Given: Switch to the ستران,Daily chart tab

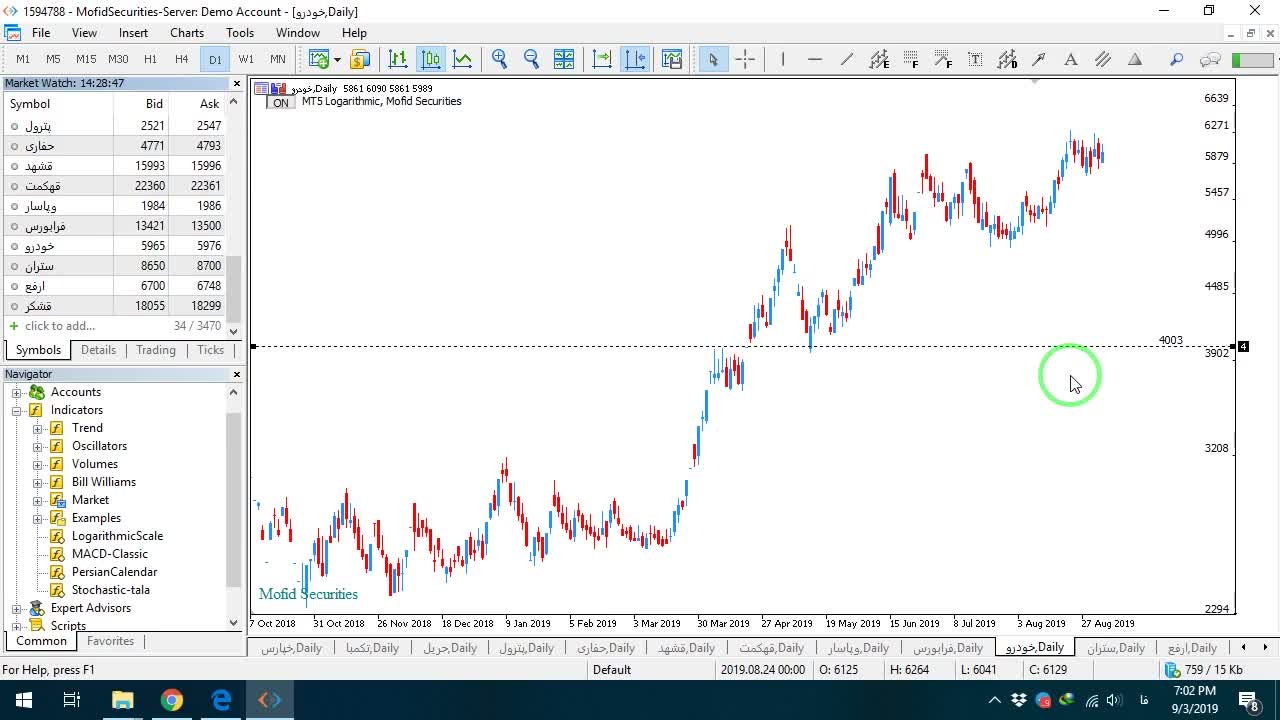Looking at the screenshot, I should [1116, 648].
